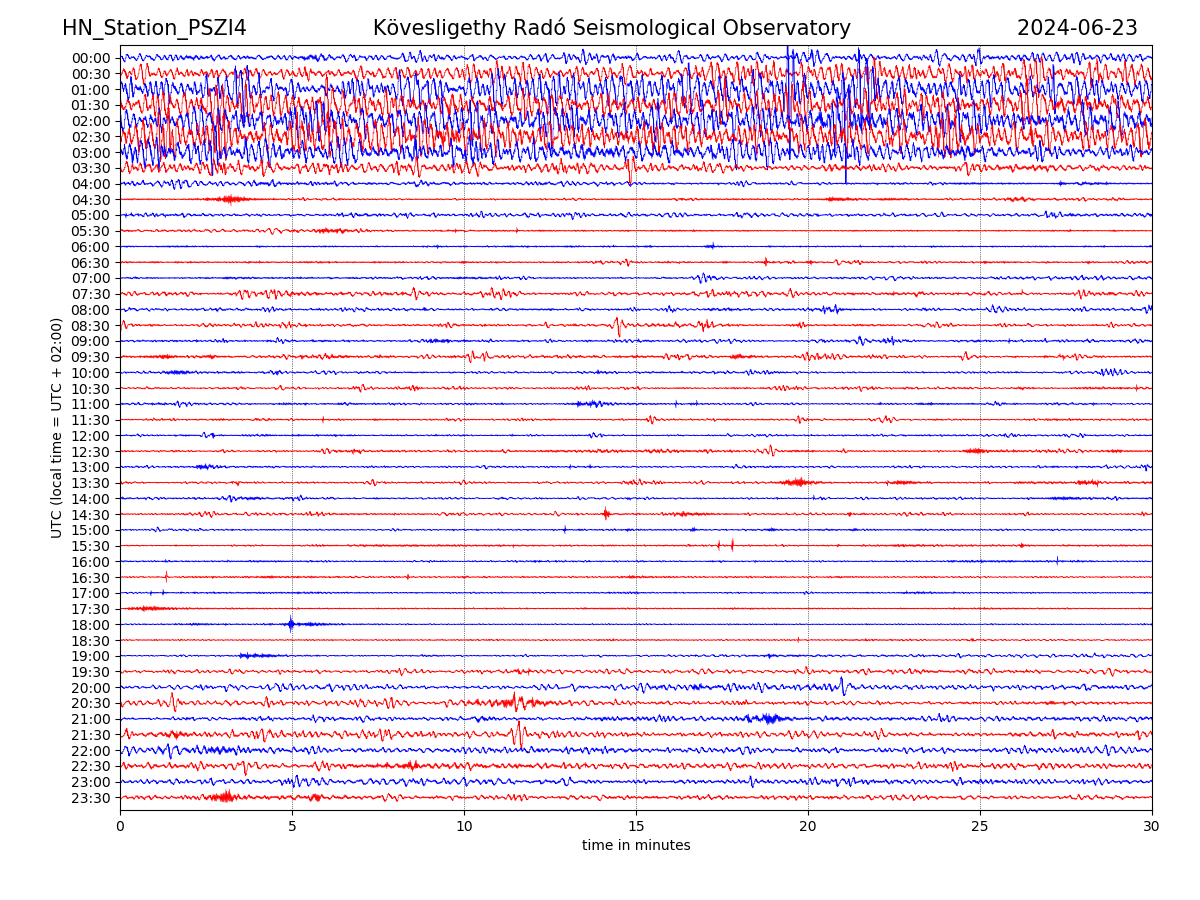
Task: Click the HN_Station_PSZI4 station name
Action: (154, 28)
